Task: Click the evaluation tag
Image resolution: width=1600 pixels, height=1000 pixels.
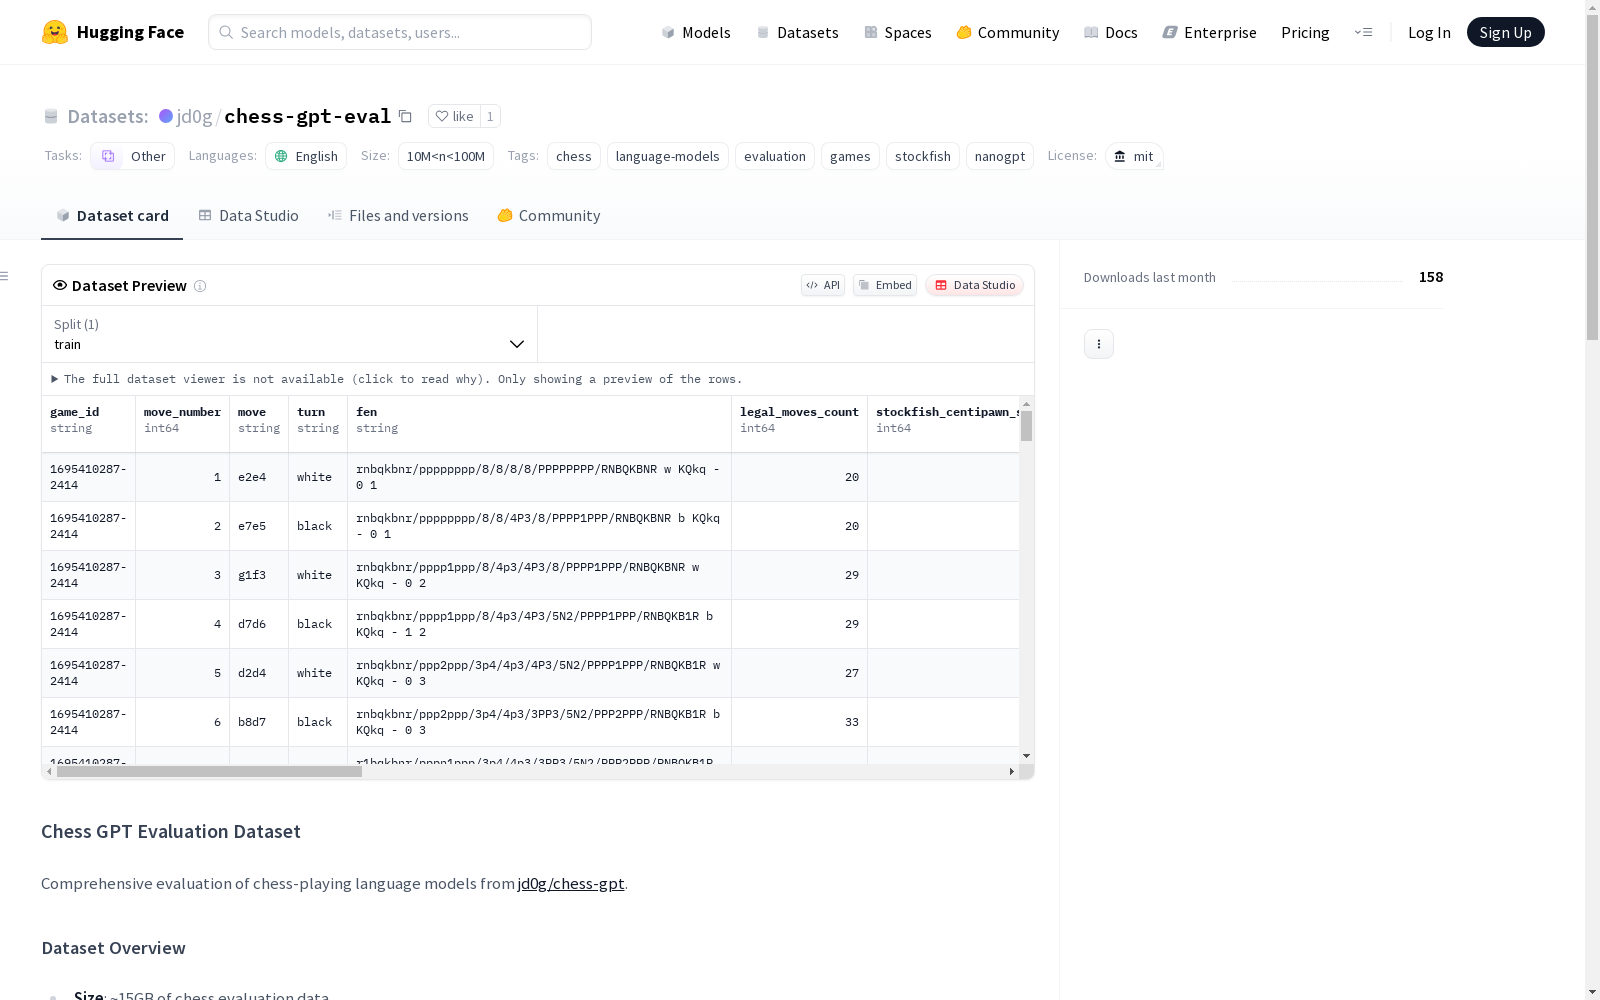Action: [775, 156]
